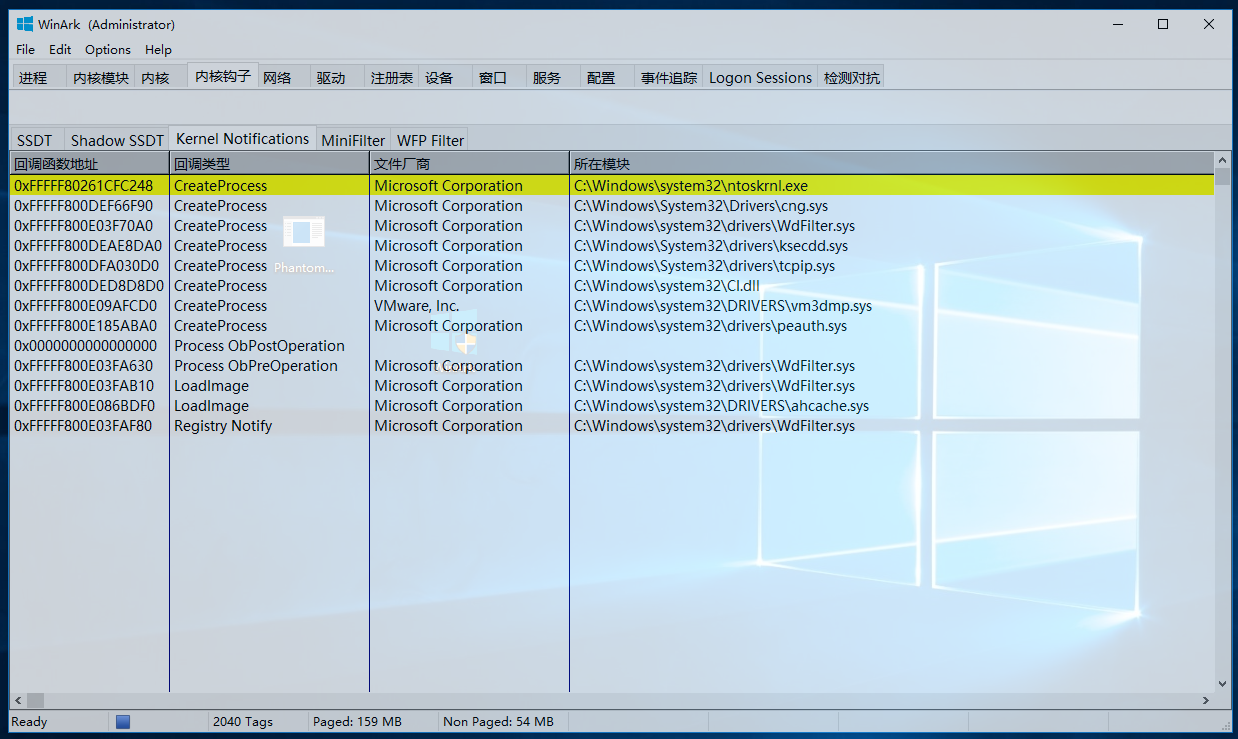
Task: Click the 2040 Tags status entry
Action: coord(243,721)
